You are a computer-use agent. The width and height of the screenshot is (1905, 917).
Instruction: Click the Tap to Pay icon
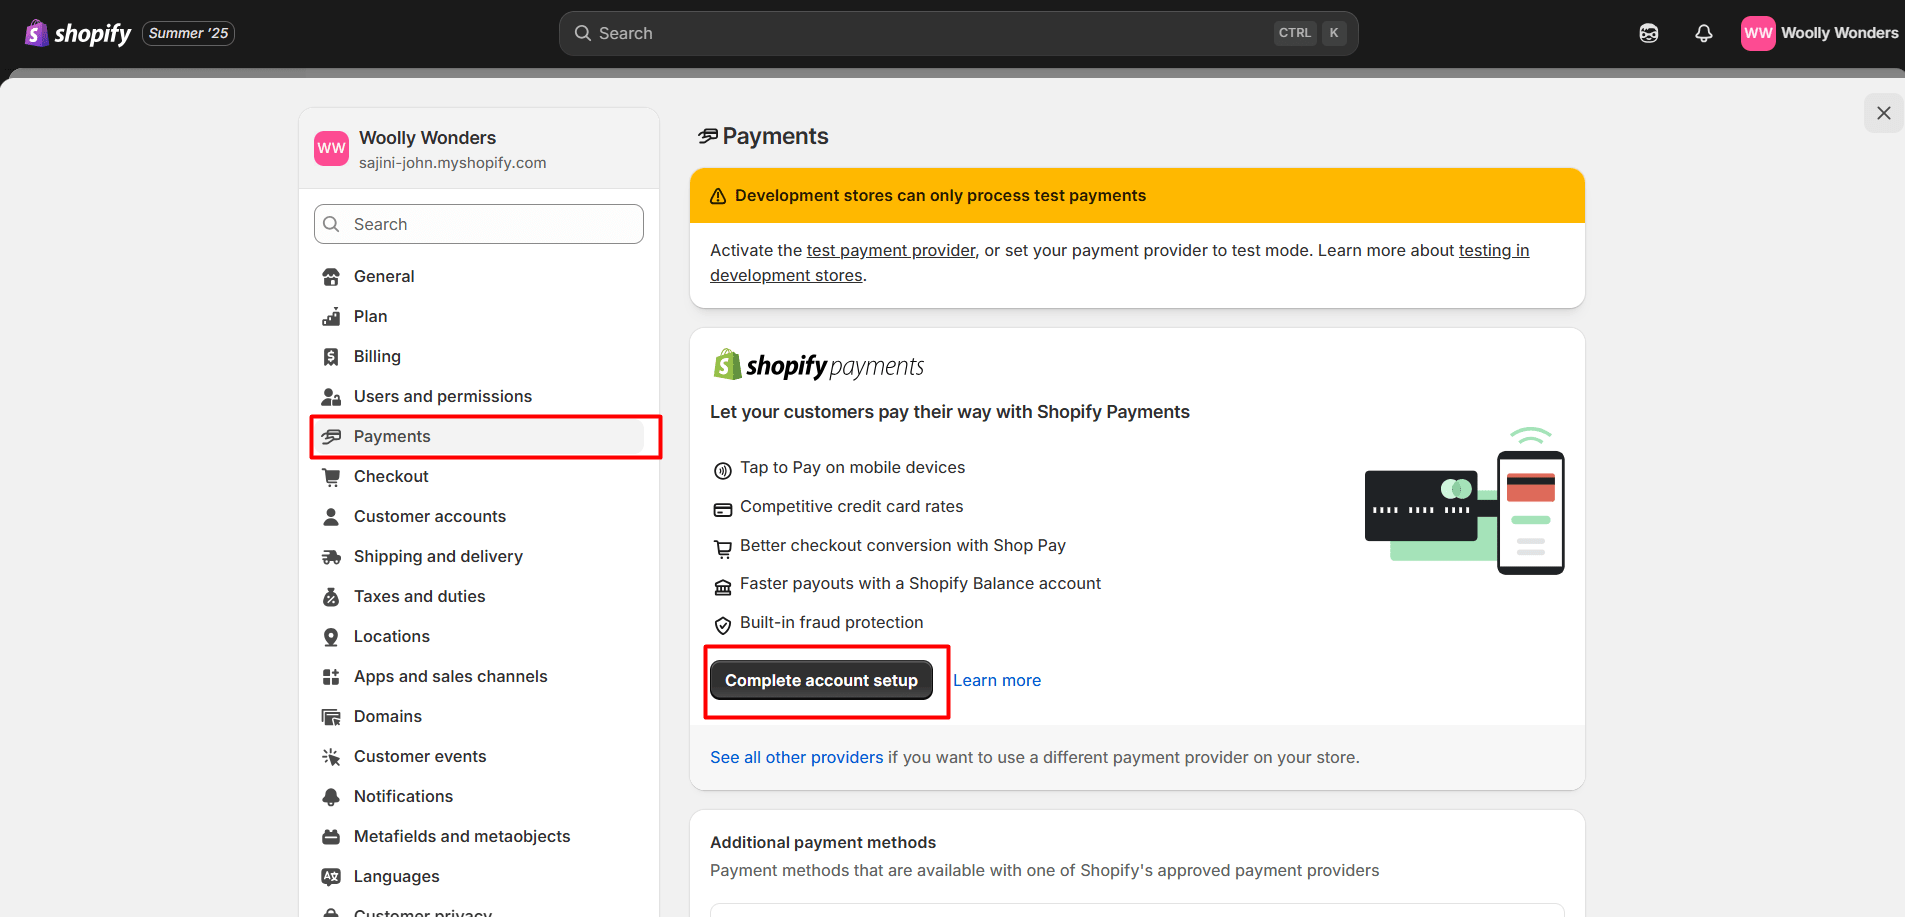point(723,470)
